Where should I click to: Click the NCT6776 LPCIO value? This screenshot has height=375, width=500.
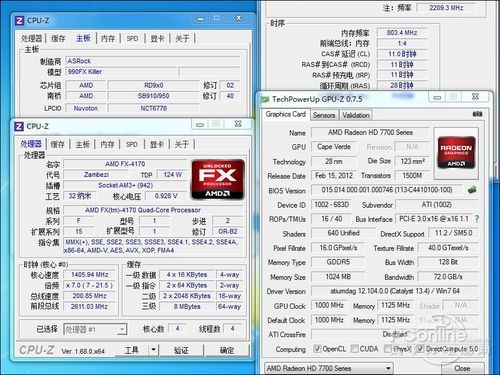(x=154, y=108)
